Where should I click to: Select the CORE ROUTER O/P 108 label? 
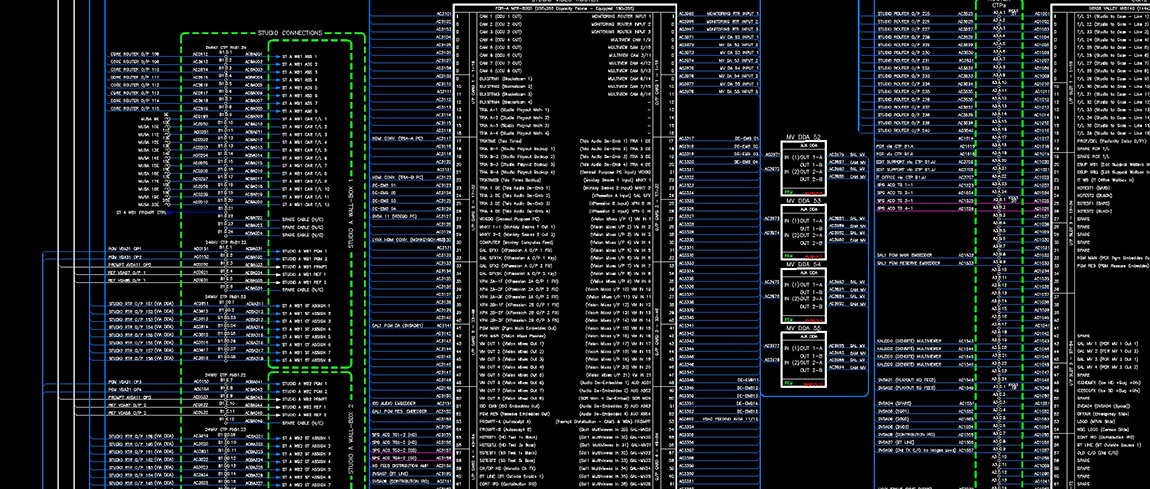pyautogui.click(x=134, y=61)
